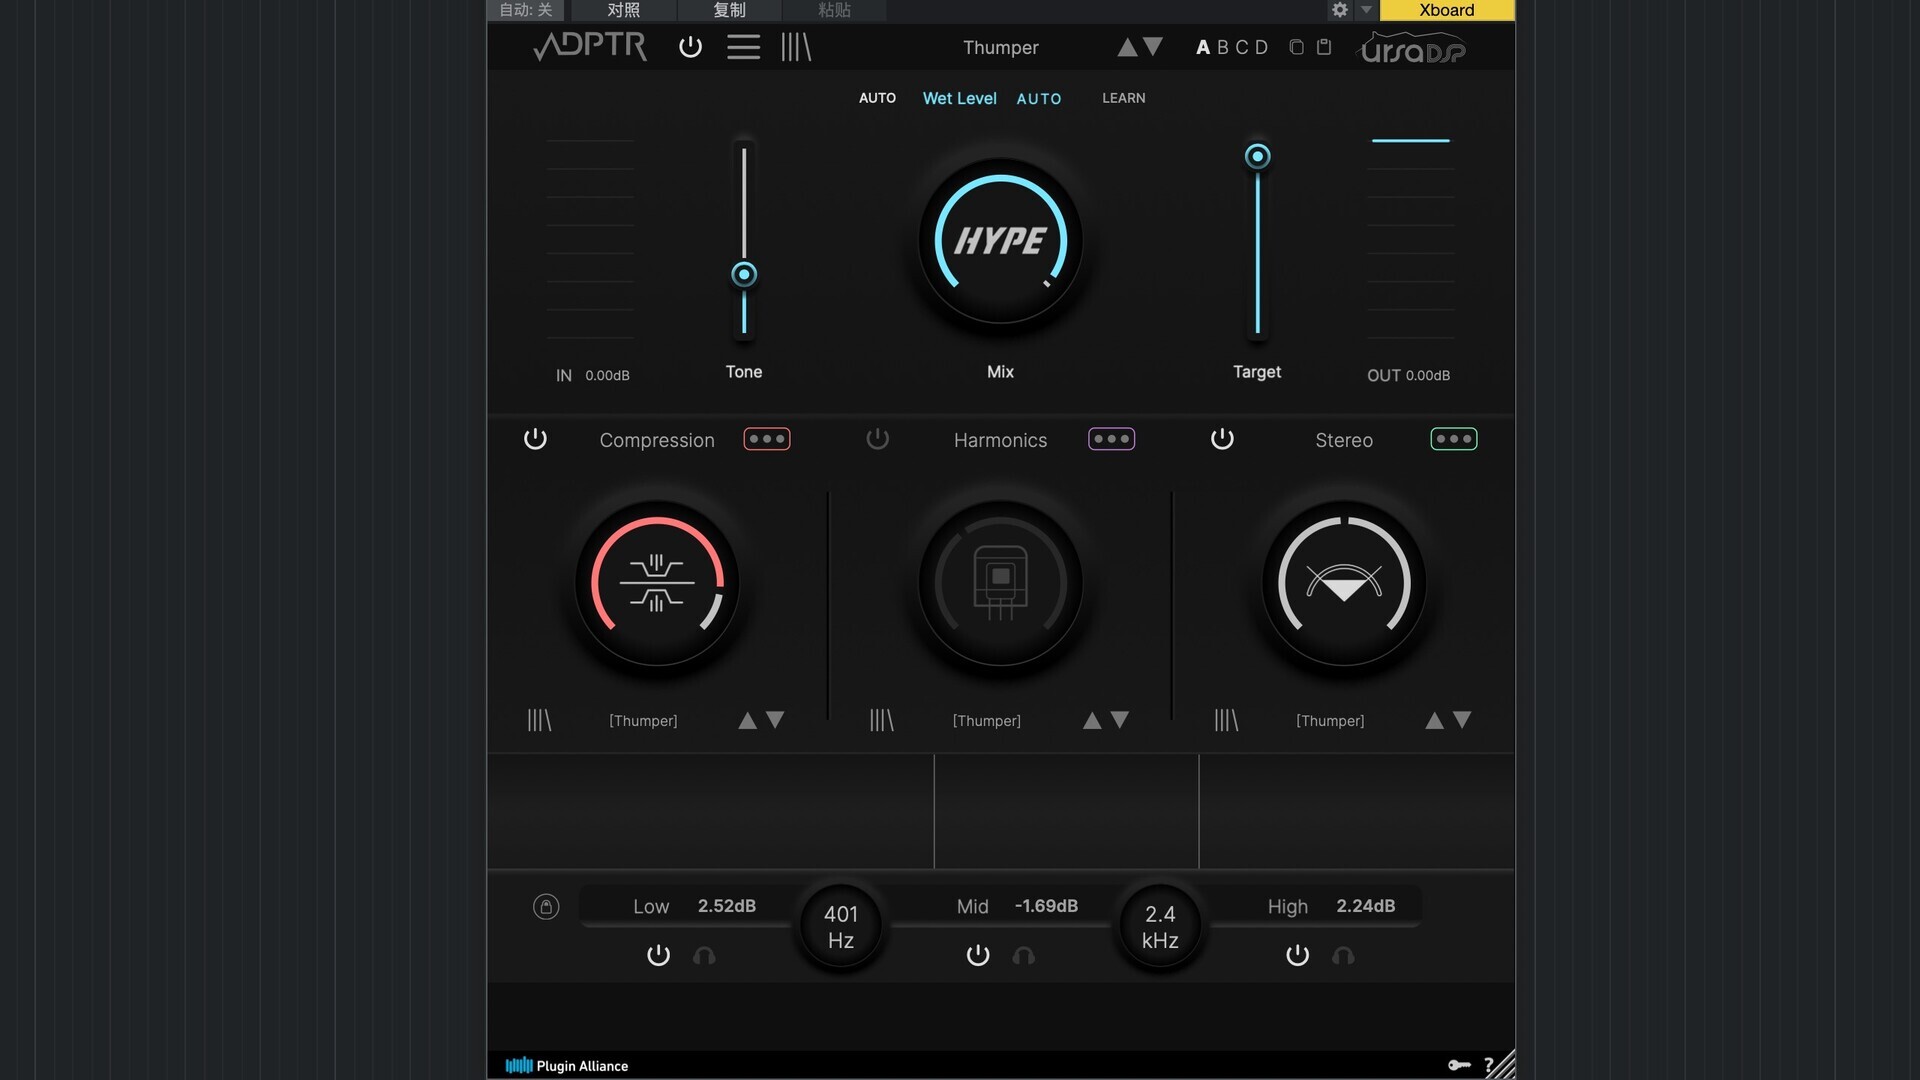
Task: Solo the High band headphones
Action: point(1343,956)
